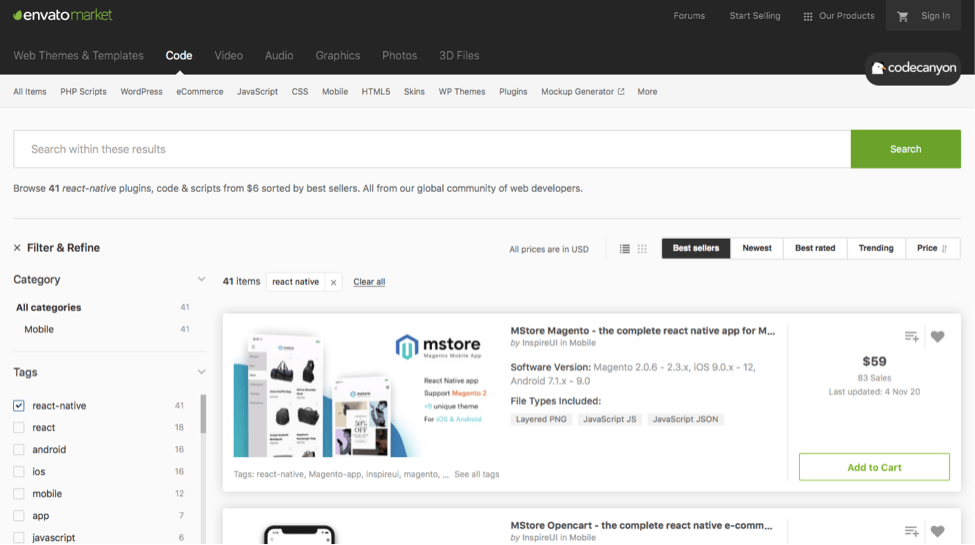Sort by Newest
The width and height of the screenshot is (975, 545).
pyautogui.click(x=757, y=248)
